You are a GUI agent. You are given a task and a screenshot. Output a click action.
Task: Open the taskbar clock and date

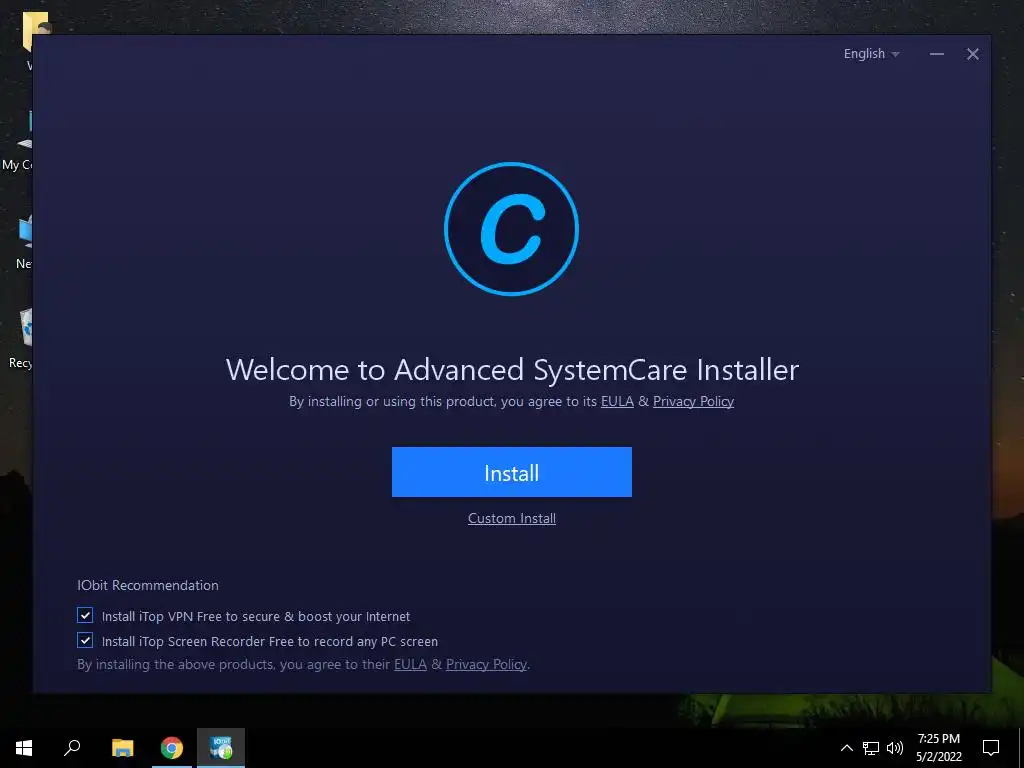pyautogui.click(x=938, y=748)
